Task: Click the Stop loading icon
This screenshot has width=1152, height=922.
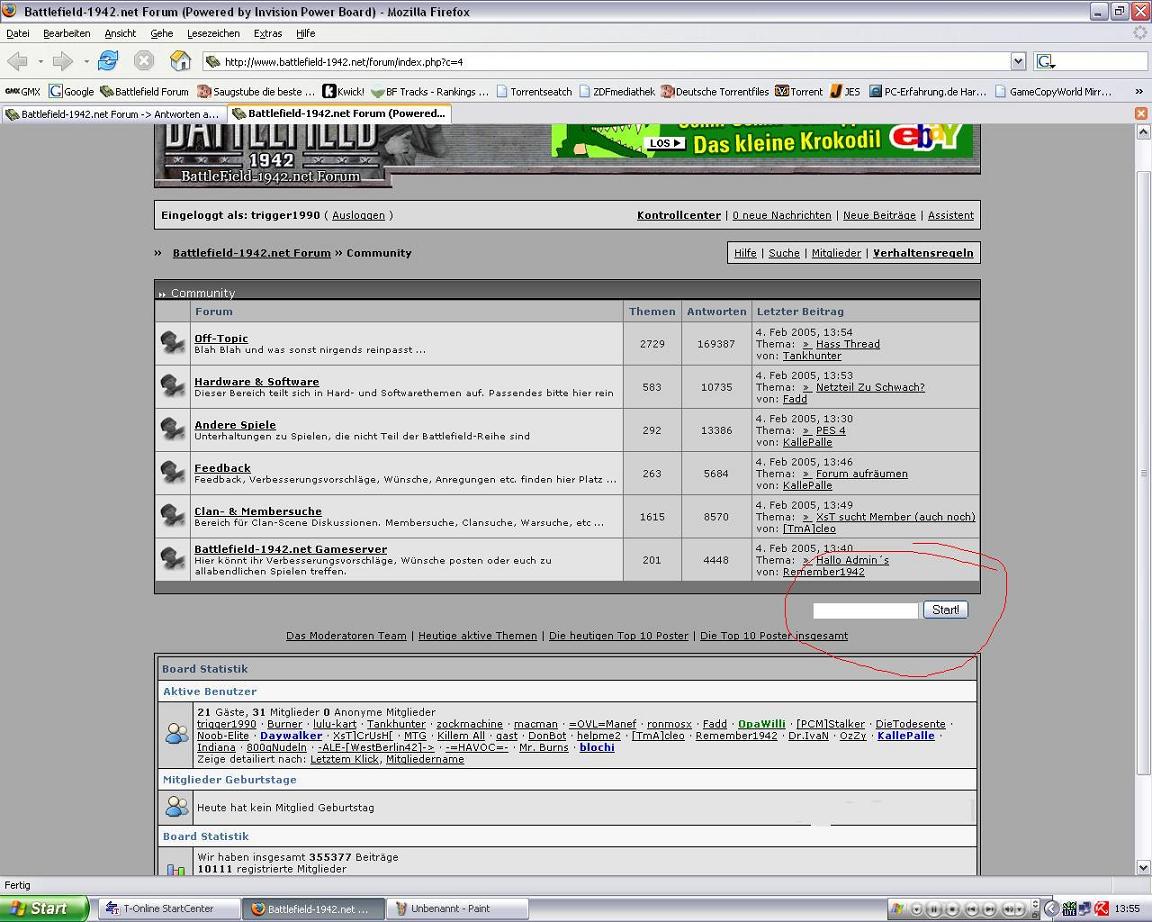Action: [x=144, y=61]
